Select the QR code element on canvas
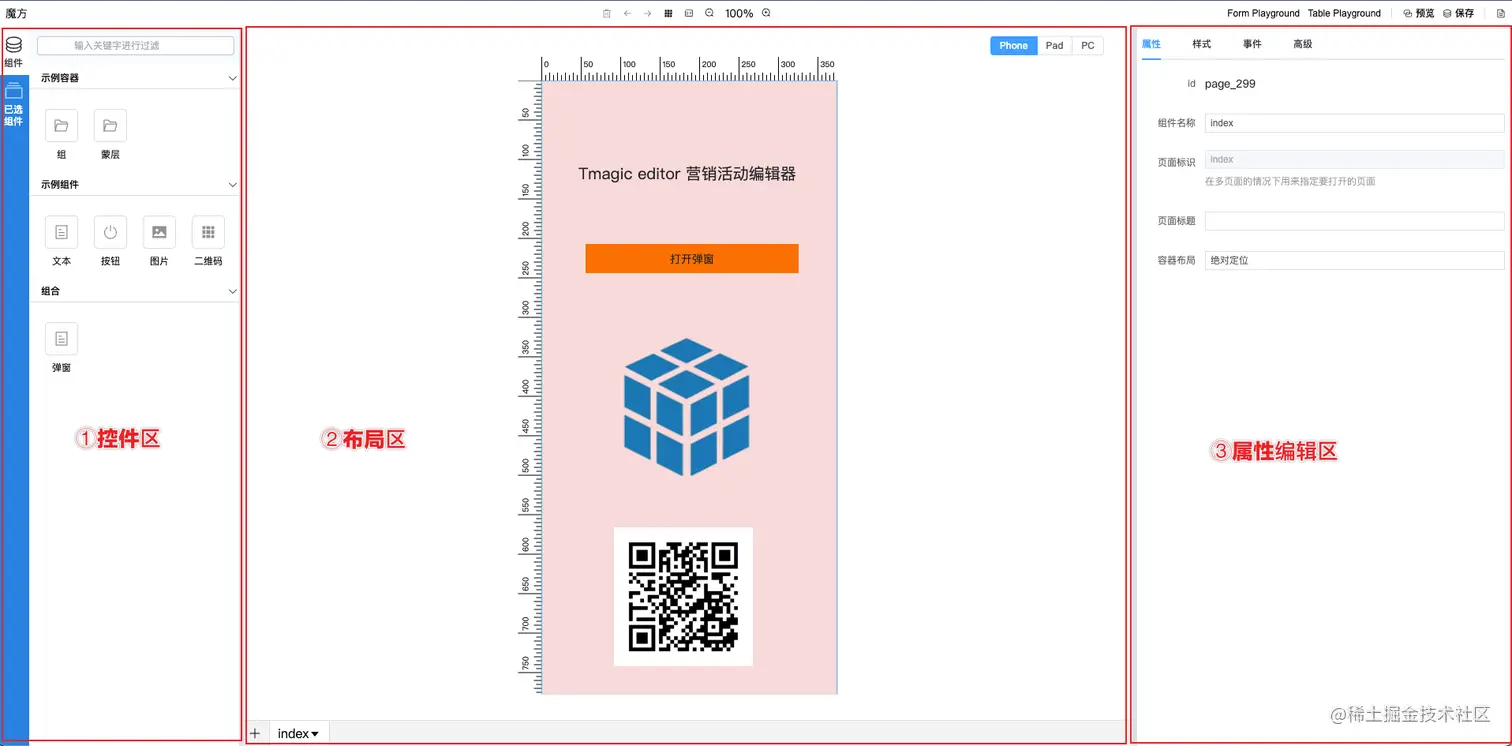This screenshot has height=746, width=1512. [683, 596]
